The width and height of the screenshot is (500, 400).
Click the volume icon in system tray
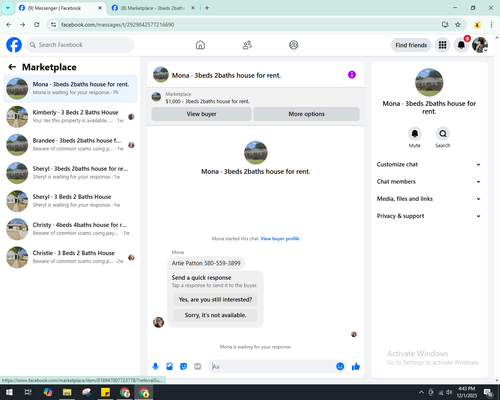click(x=449, y=392)
